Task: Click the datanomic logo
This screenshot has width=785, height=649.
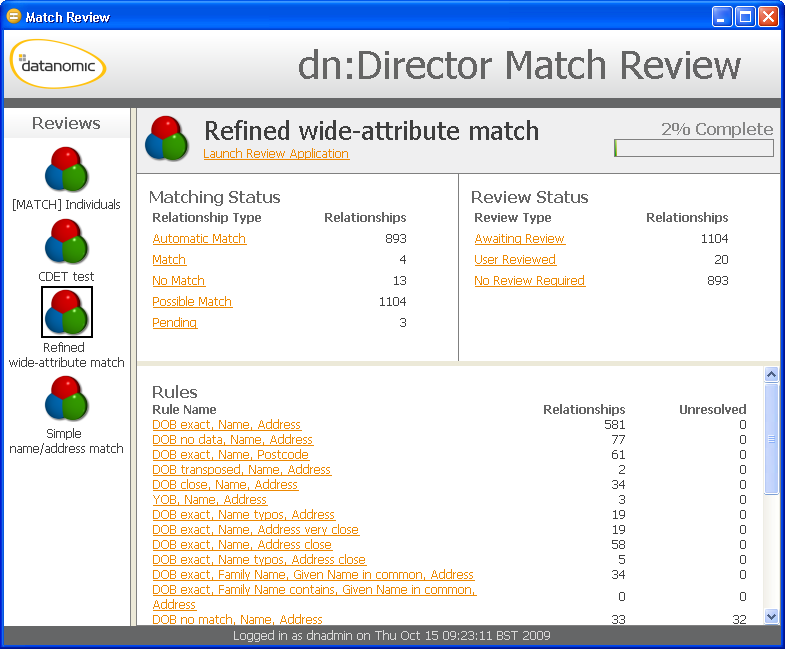Action: tap(58, 65)
